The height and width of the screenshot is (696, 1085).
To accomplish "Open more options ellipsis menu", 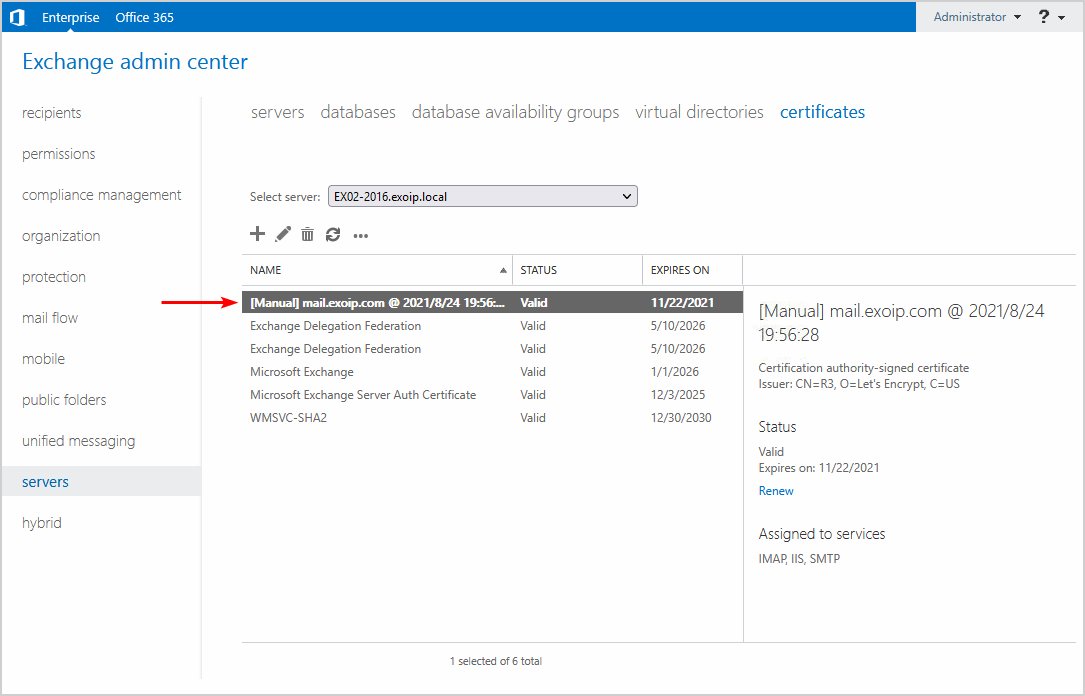I will (361, 236).
